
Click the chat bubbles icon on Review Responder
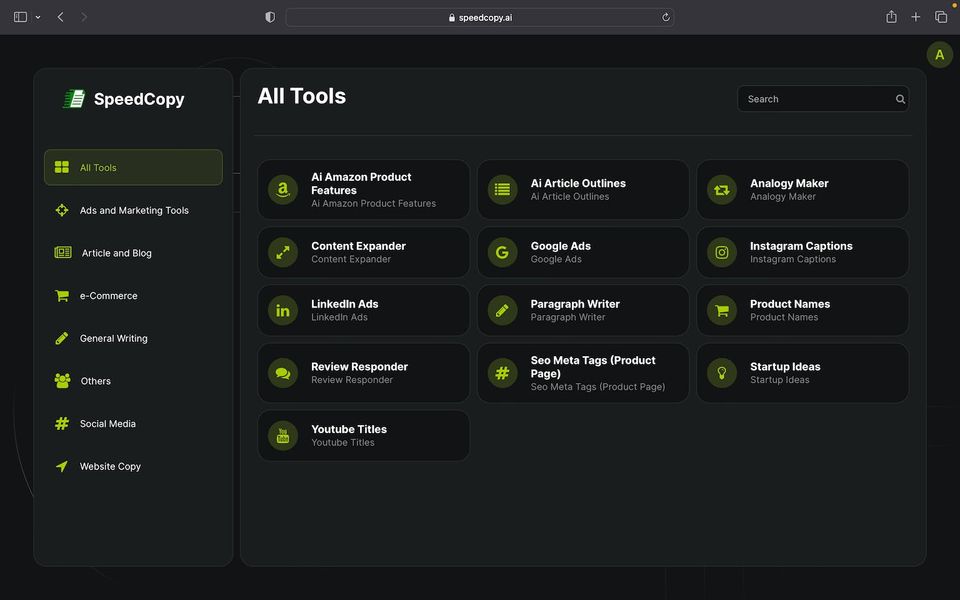click(283, 373)
